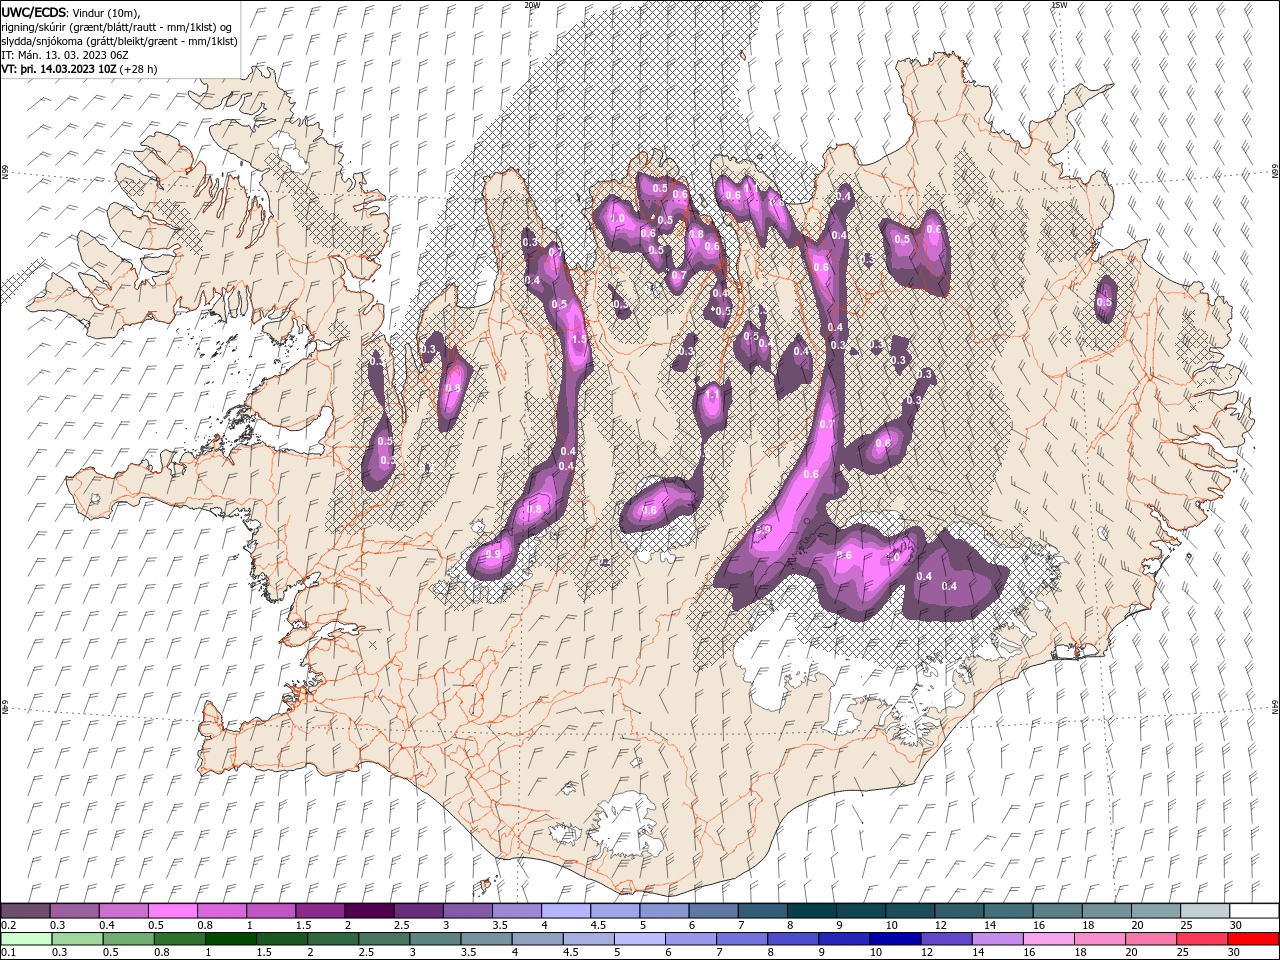This screenshot has height=960, width=1280.
Task: Pick the dark teal 8 swatch in snow scale
Action: tap(812, 911)
